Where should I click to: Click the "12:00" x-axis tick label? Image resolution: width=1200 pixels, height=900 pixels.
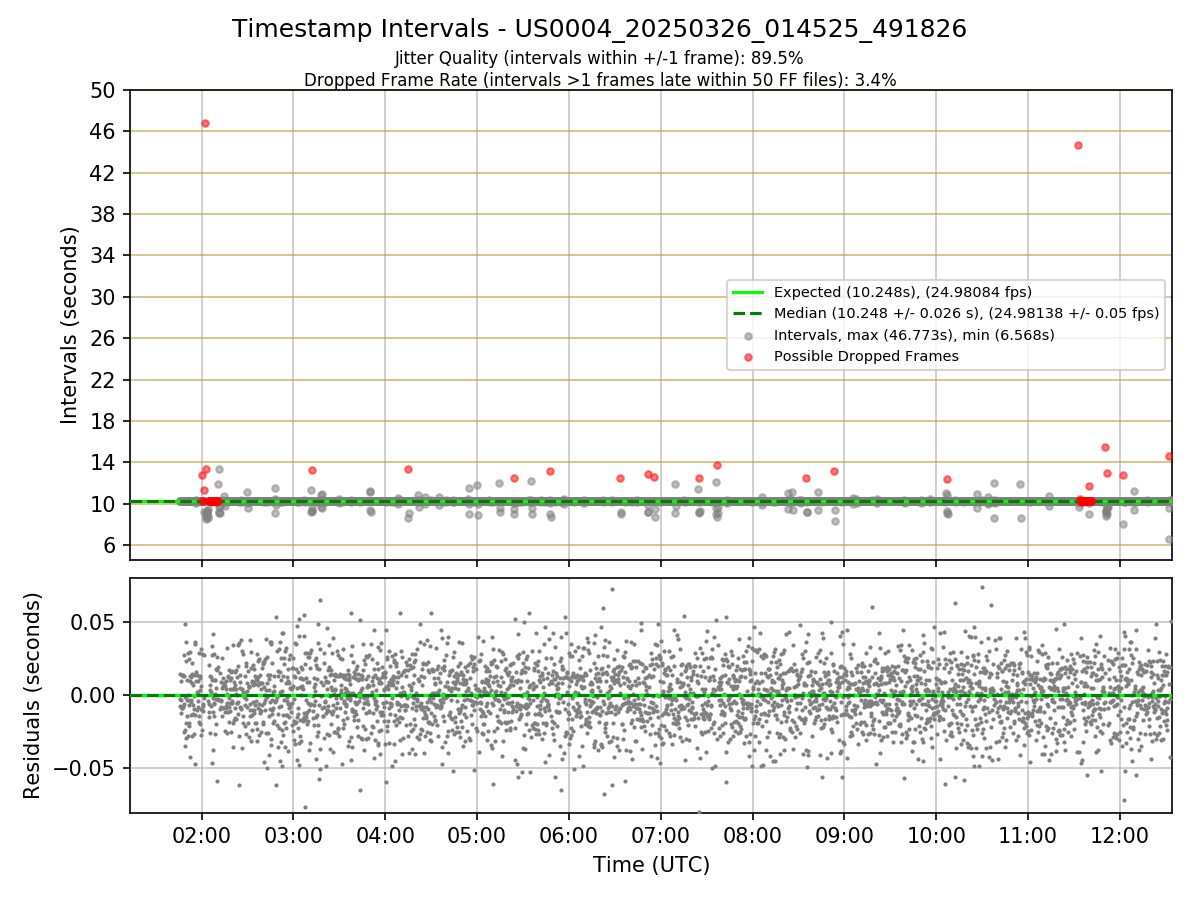point(1119,834)
